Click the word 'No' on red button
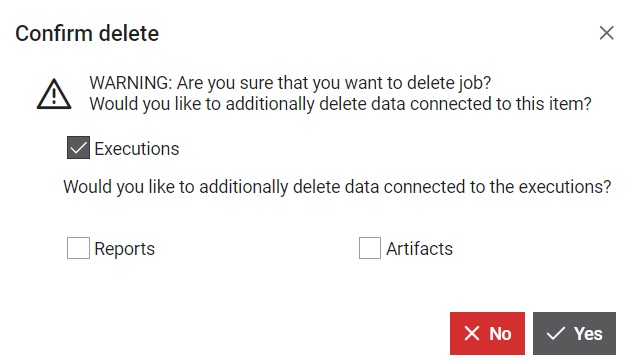The image size is (638, 362). tap(500, 334)
